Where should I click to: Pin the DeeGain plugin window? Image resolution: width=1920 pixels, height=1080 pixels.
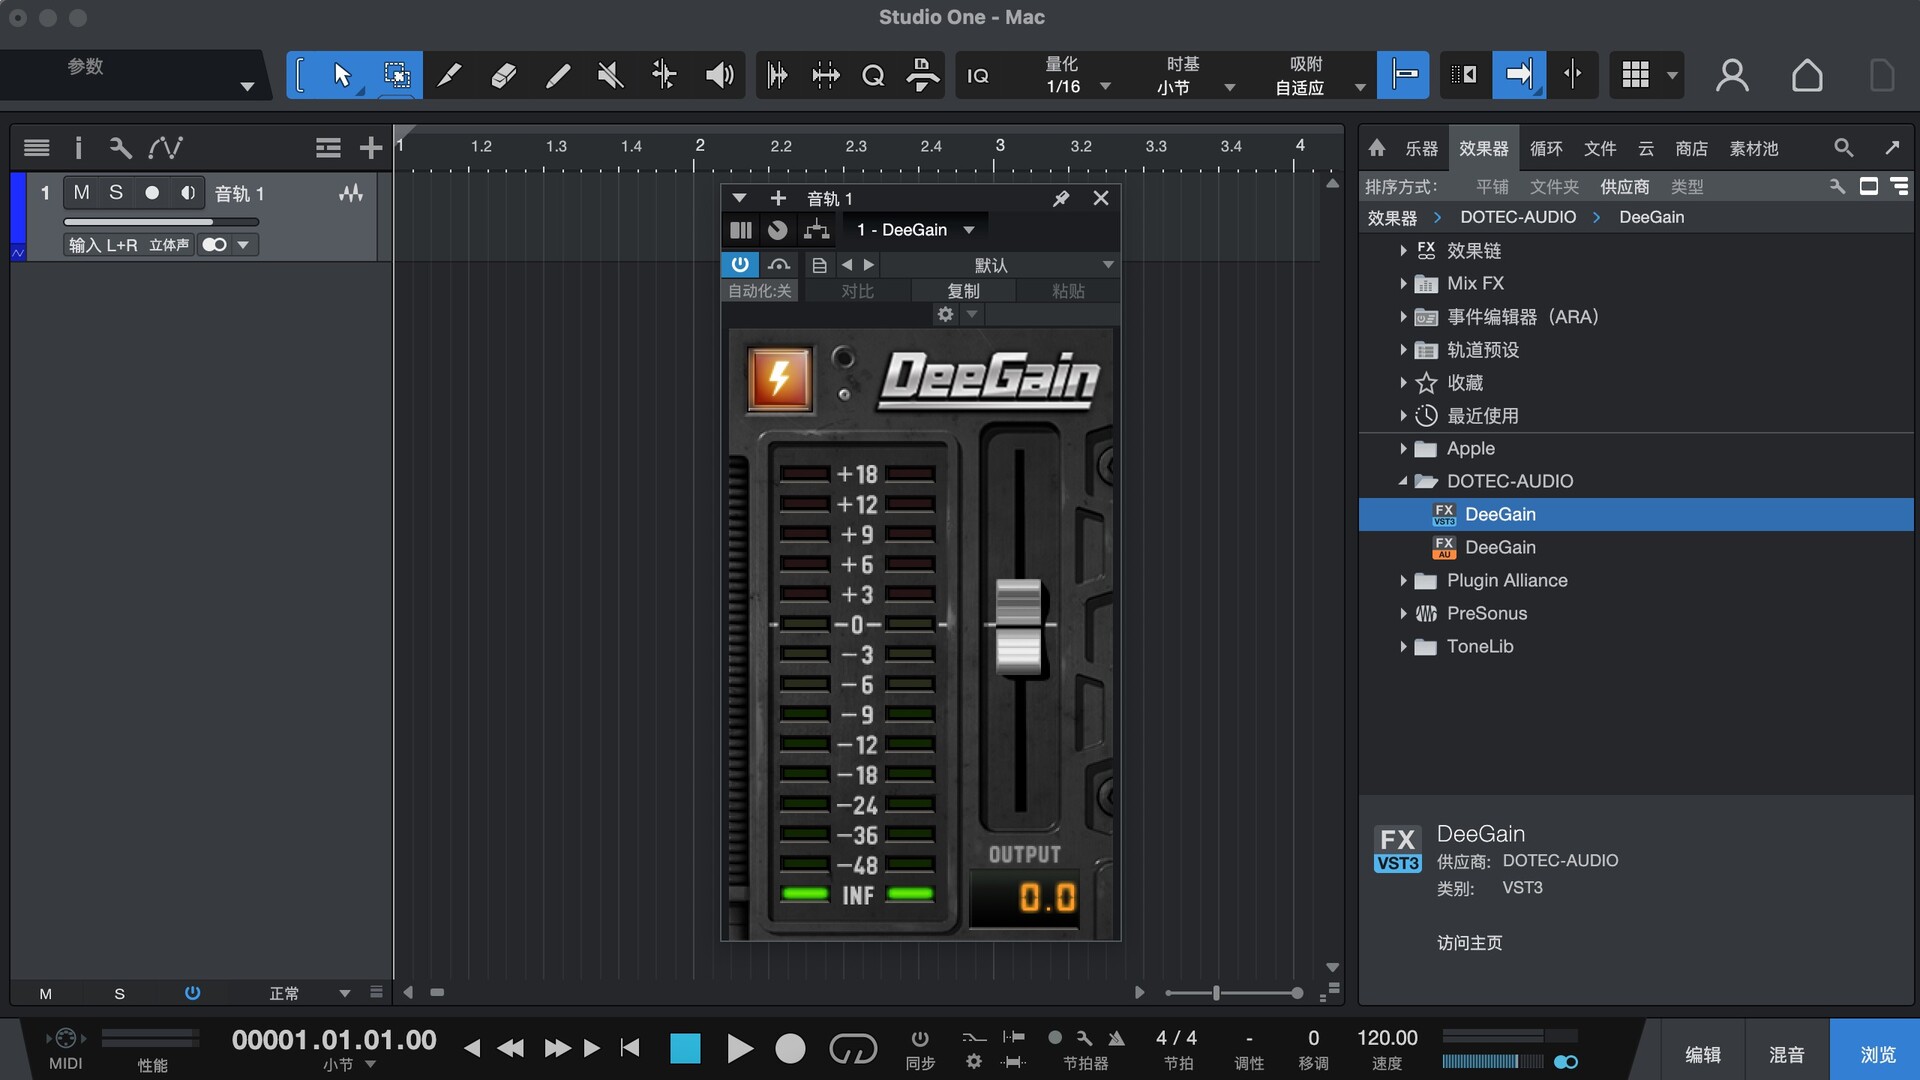[1061, 198]
